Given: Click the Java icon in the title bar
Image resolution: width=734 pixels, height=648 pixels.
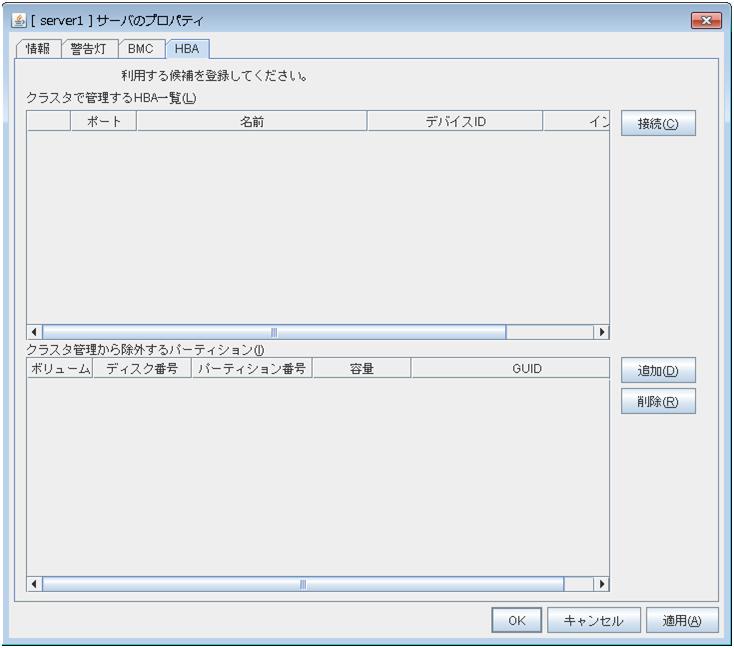Looking at the screenshot, I should tap(18, 21).
